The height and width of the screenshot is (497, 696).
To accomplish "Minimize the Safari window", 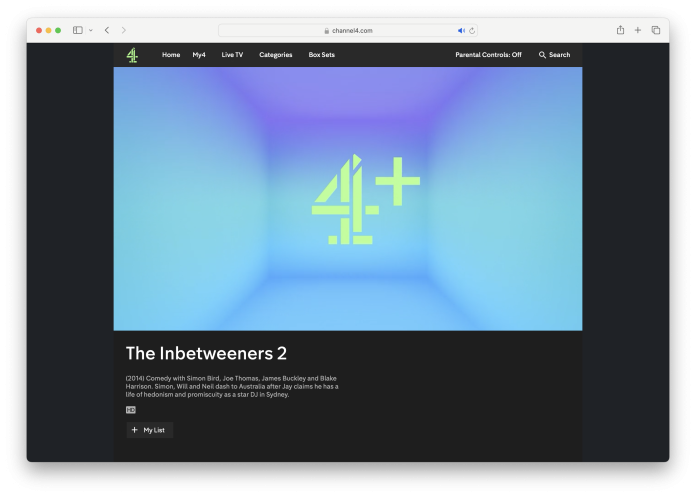I will pyautogui.click(x=48, y=30).
